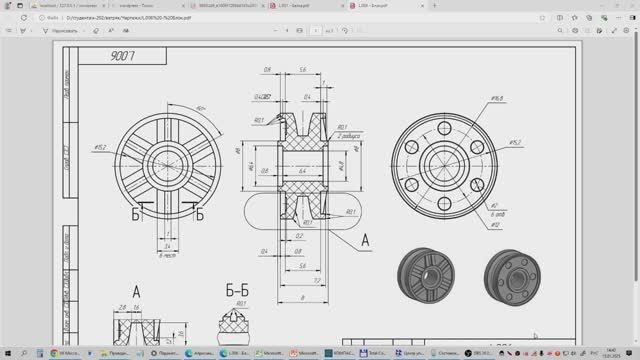Open the Windows notification center
Image resolution: width=640 pixels, height=360 pixels.
[x=630, y=353]
